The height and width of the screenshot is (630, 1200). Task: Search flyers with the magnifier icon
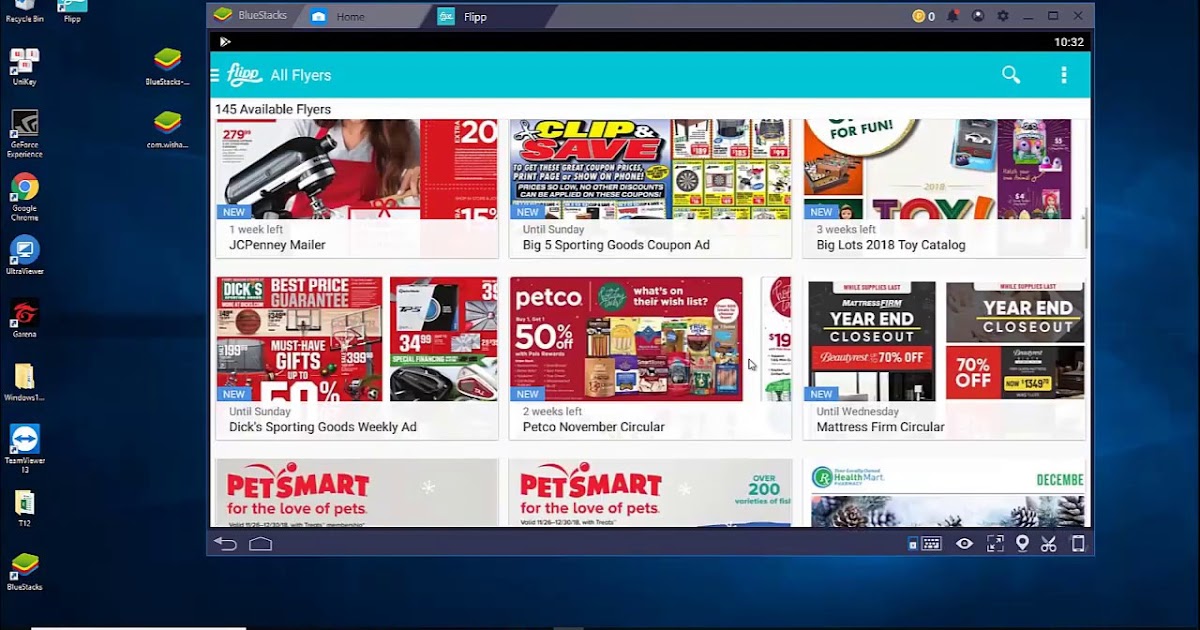[1011, 75]
